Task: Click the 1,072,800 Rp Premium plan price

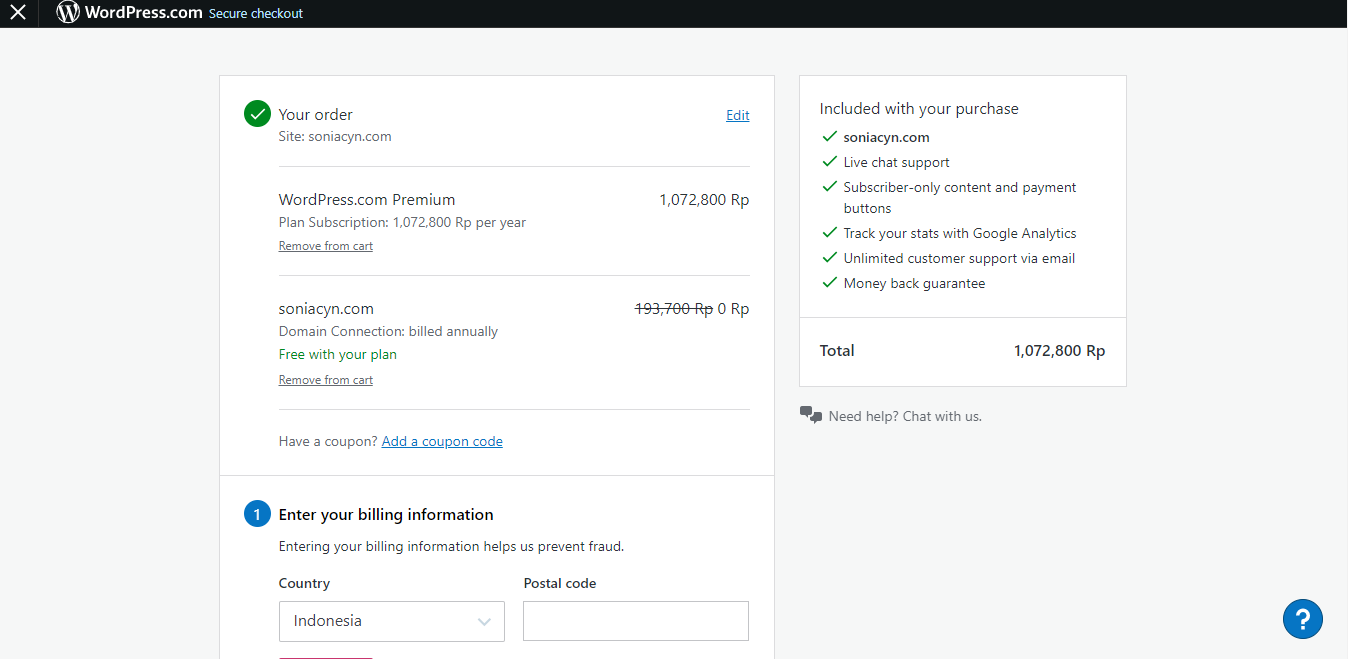Action: coord(704,200)
